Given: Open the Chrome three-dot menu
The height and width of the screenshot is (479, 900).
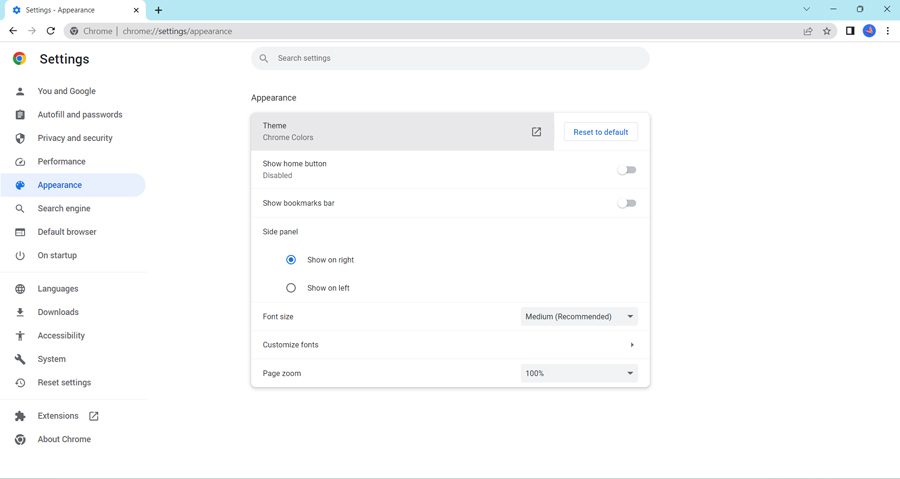Looking at the screenshot, I should [887, 31].
